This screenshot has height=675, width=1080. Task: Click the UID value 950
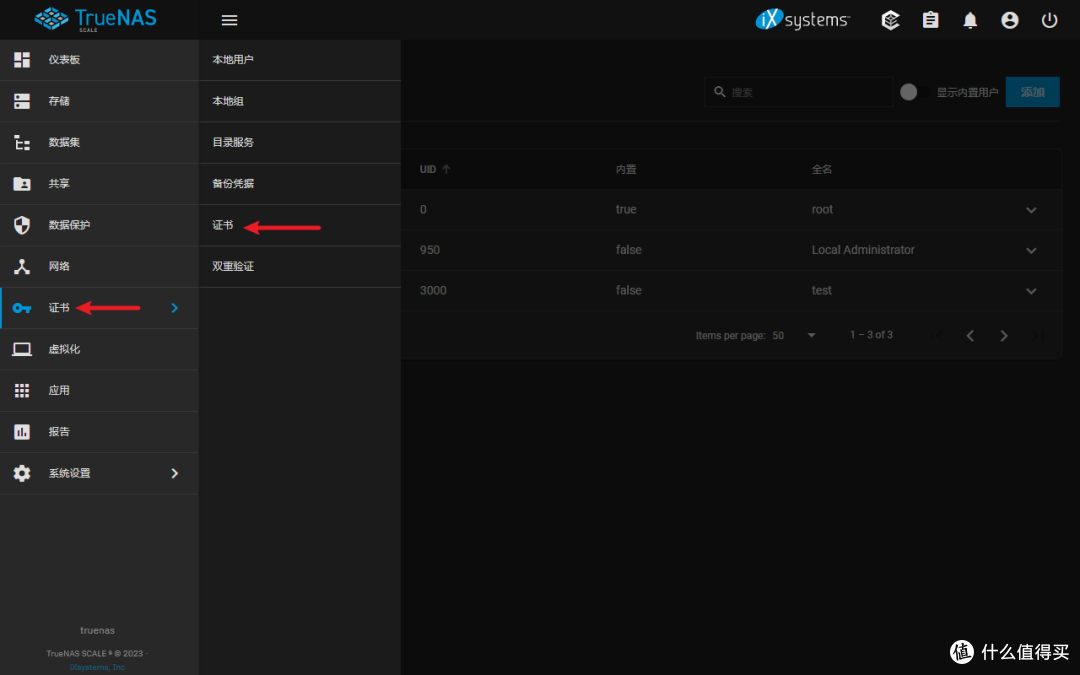point(430,250)
